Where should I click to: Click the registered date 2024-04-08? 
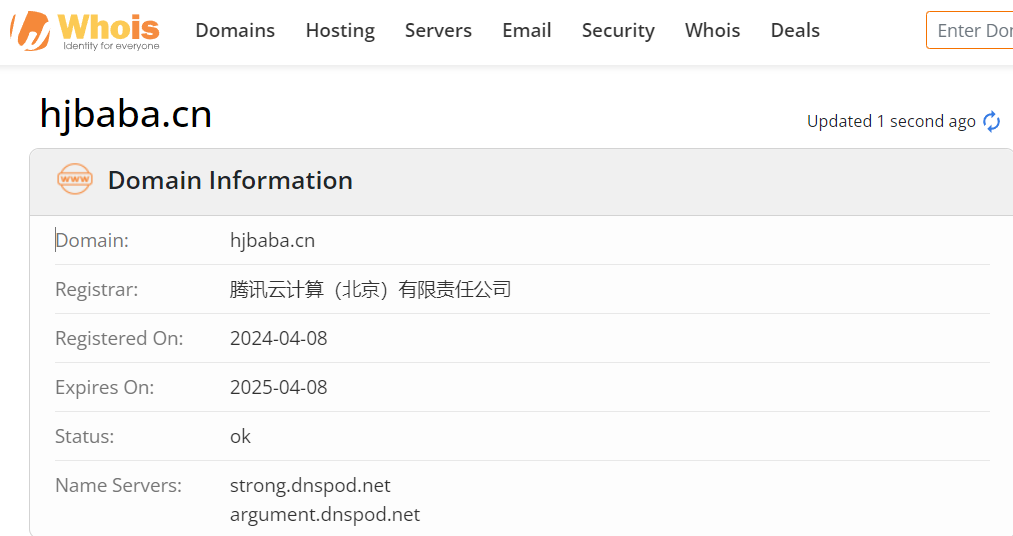click(x=278, y=338)
